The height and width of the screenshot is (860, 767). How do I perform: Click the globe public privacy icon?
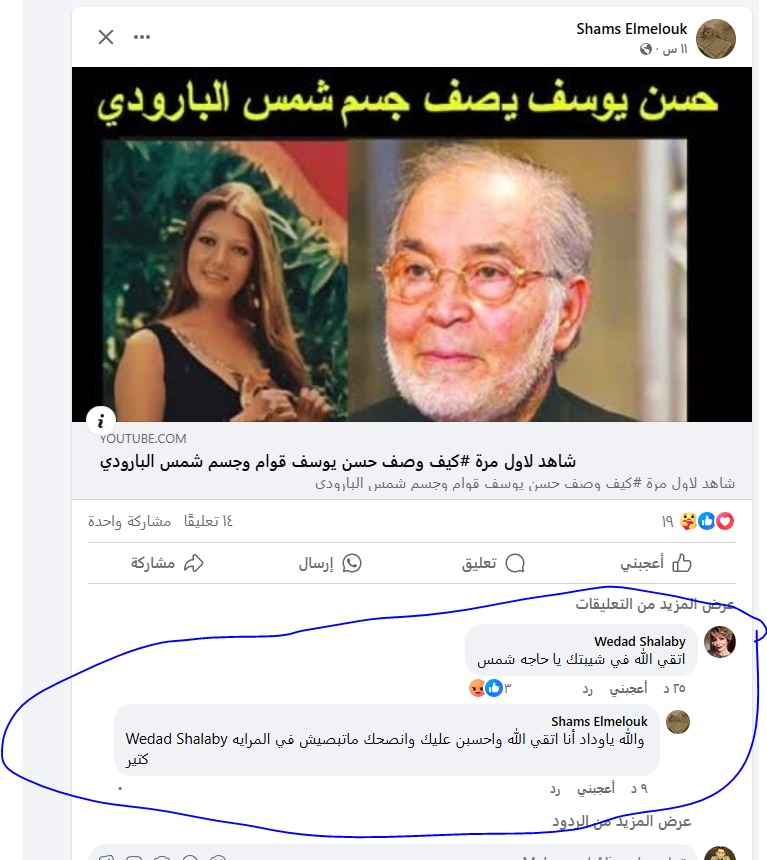[x=646, y=49]
